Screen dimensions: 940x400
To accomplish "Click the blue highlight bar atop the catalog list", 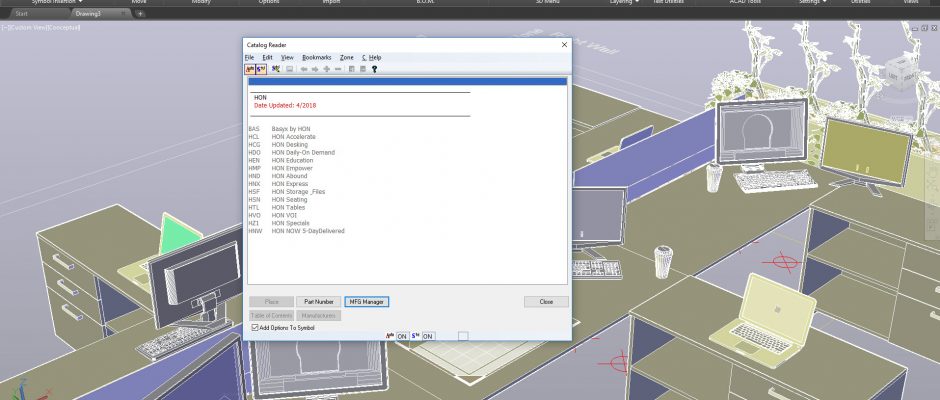I will [x=407, y=81].
